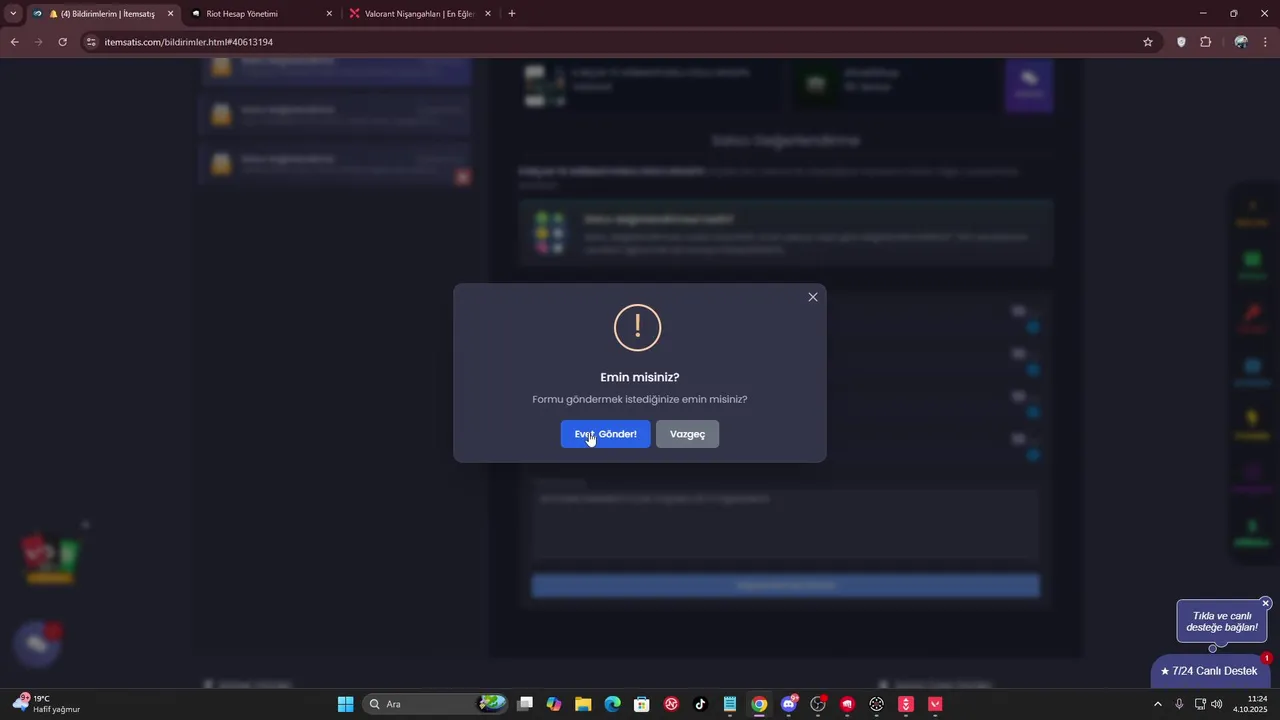This screenshot has height=720, width=1280.
Task: Close the Emin misiniz dialog with X
Action: [813, 297]
